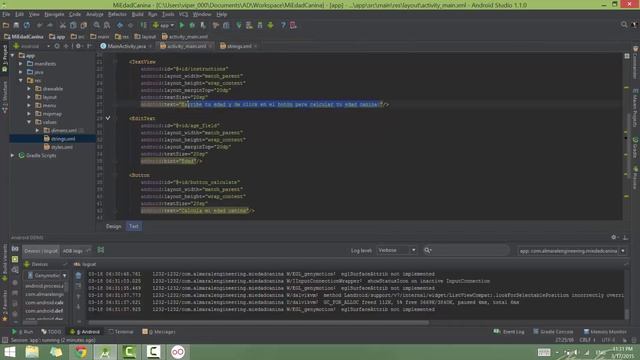Image resolution: width=640 pixels, height=360 pixels.
Task: Open the Build menu
Action: click(x=137, y=14)
